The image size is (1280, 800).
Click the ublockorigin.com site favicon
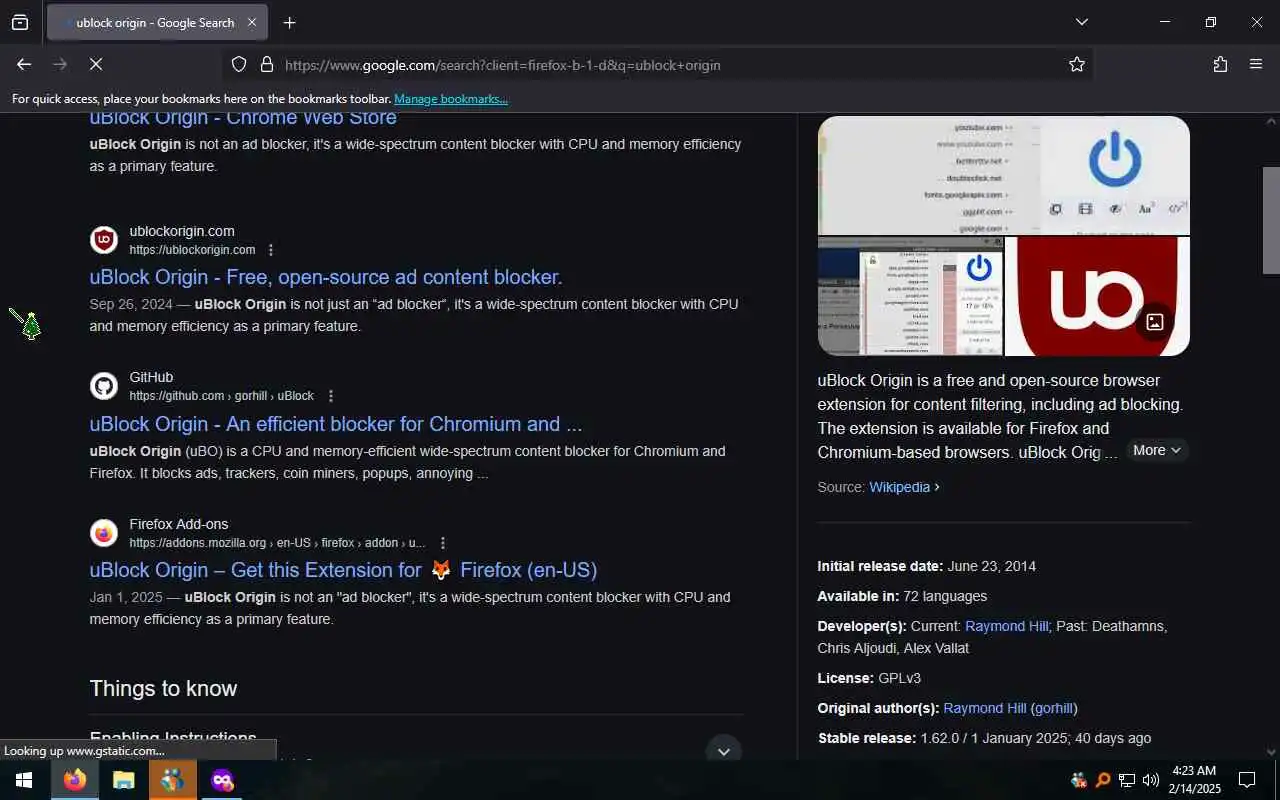pos(104,240)
